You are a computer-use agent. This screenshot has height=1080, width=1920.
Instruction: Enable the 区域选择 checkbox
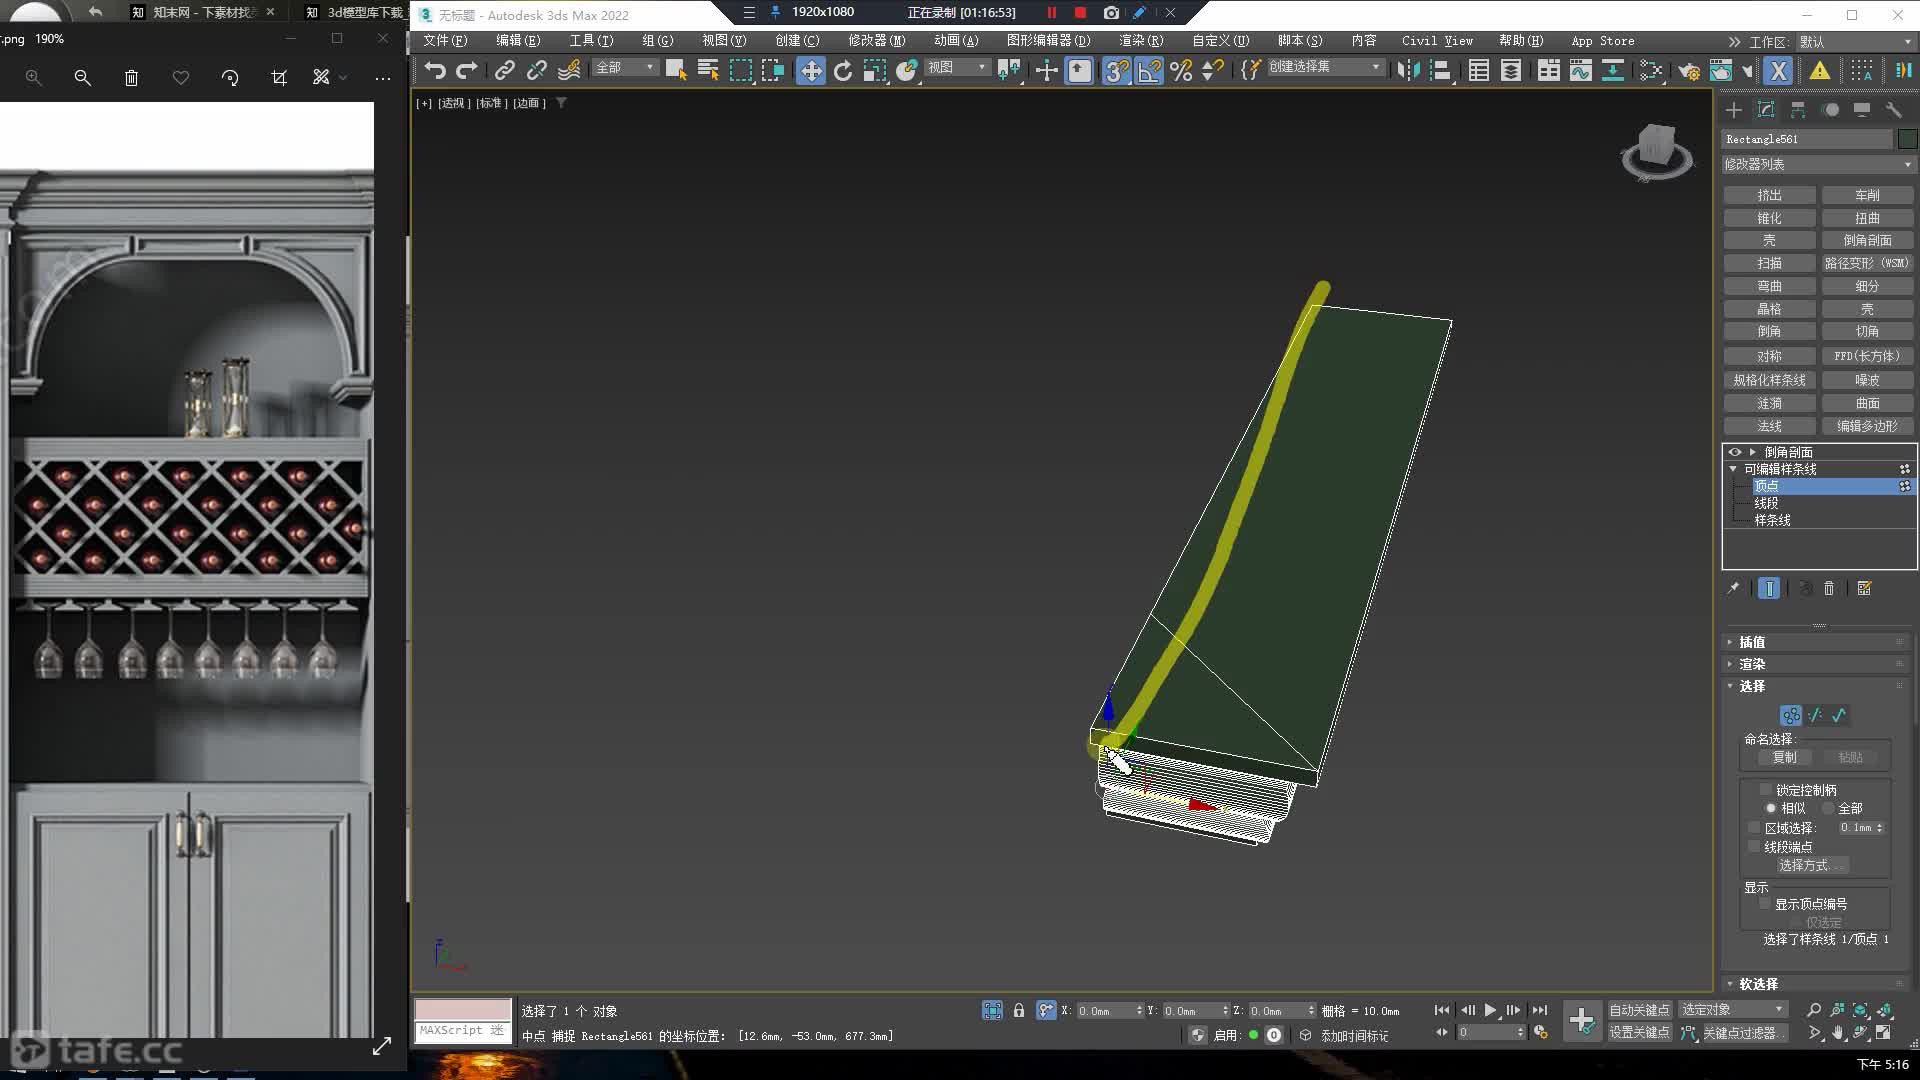(1754, 828)
